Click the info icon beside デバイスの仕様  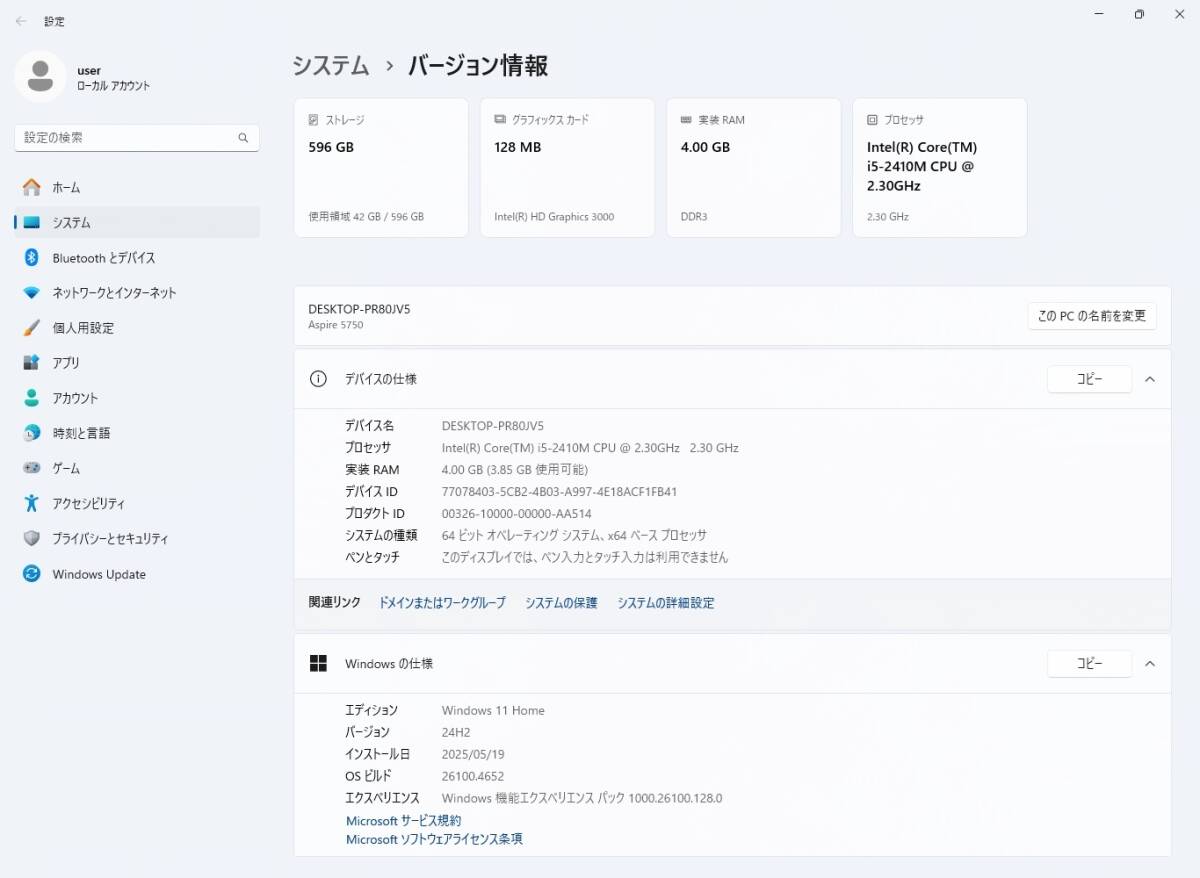[318, 379]
